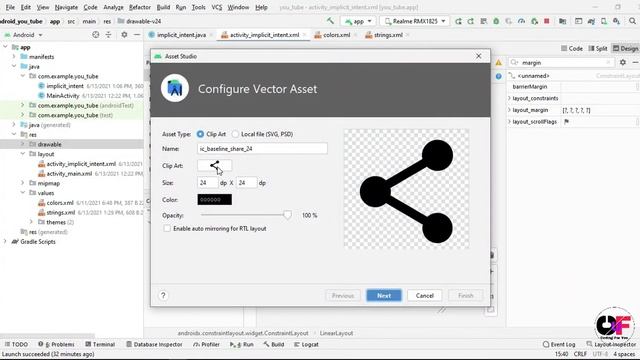640x360 pixels.
Task: Open Attributes panel settings gear
Action: point(622,62)
